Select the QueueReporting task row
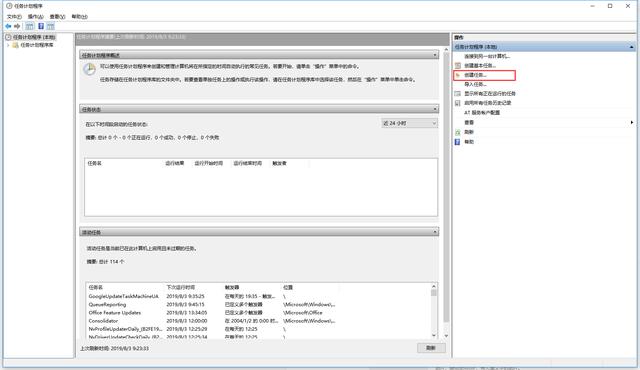Screen dimensions: 640x370 [x=259, y=304]
